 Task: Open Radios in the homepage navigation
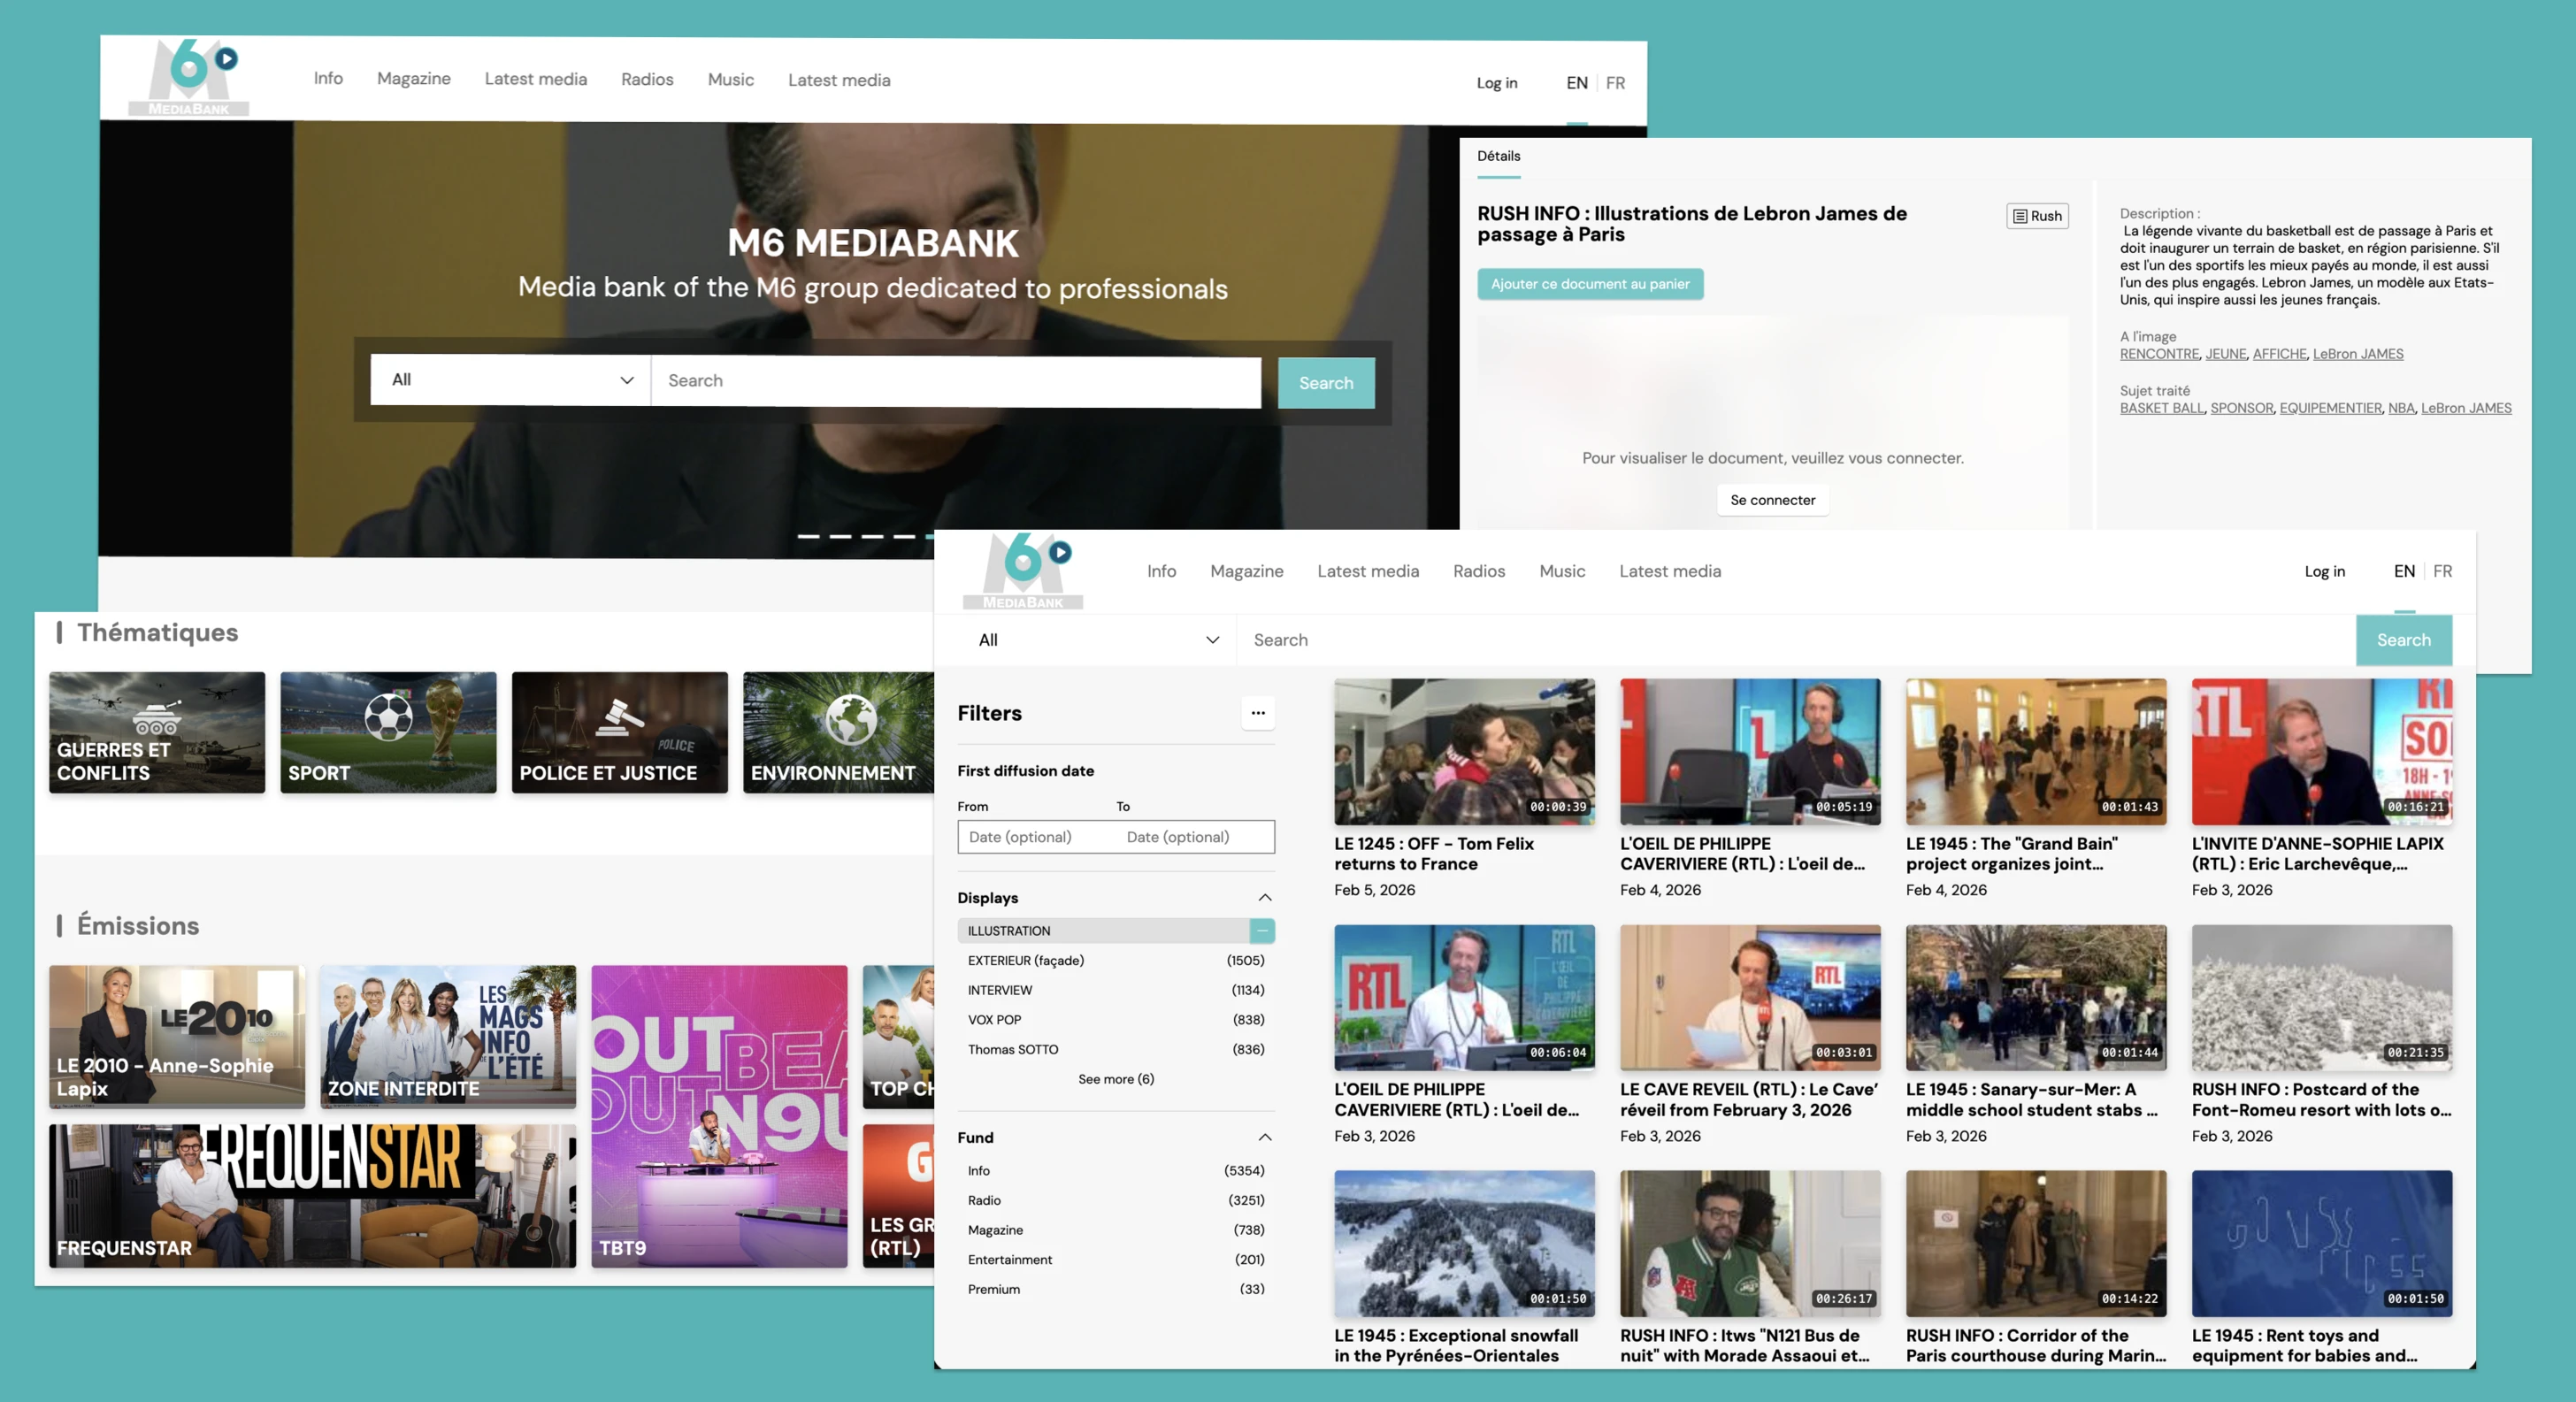[647, 80]
